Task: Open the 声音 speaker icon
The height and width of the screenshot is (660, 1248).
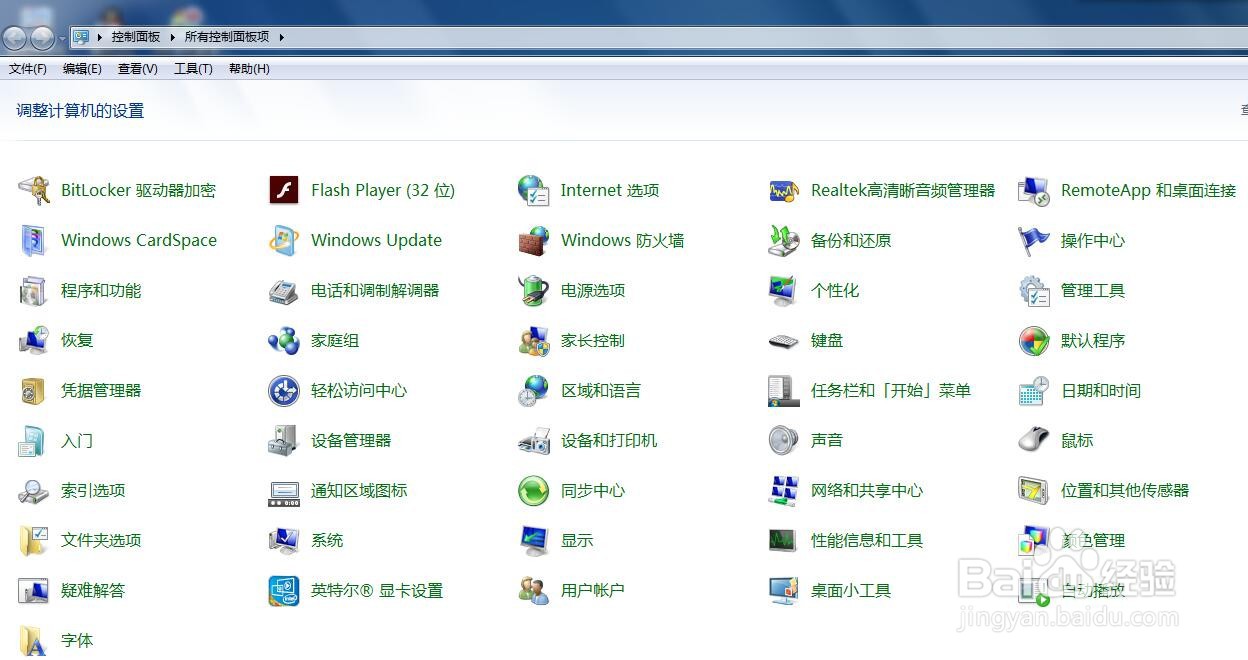Action: point(784,440)
